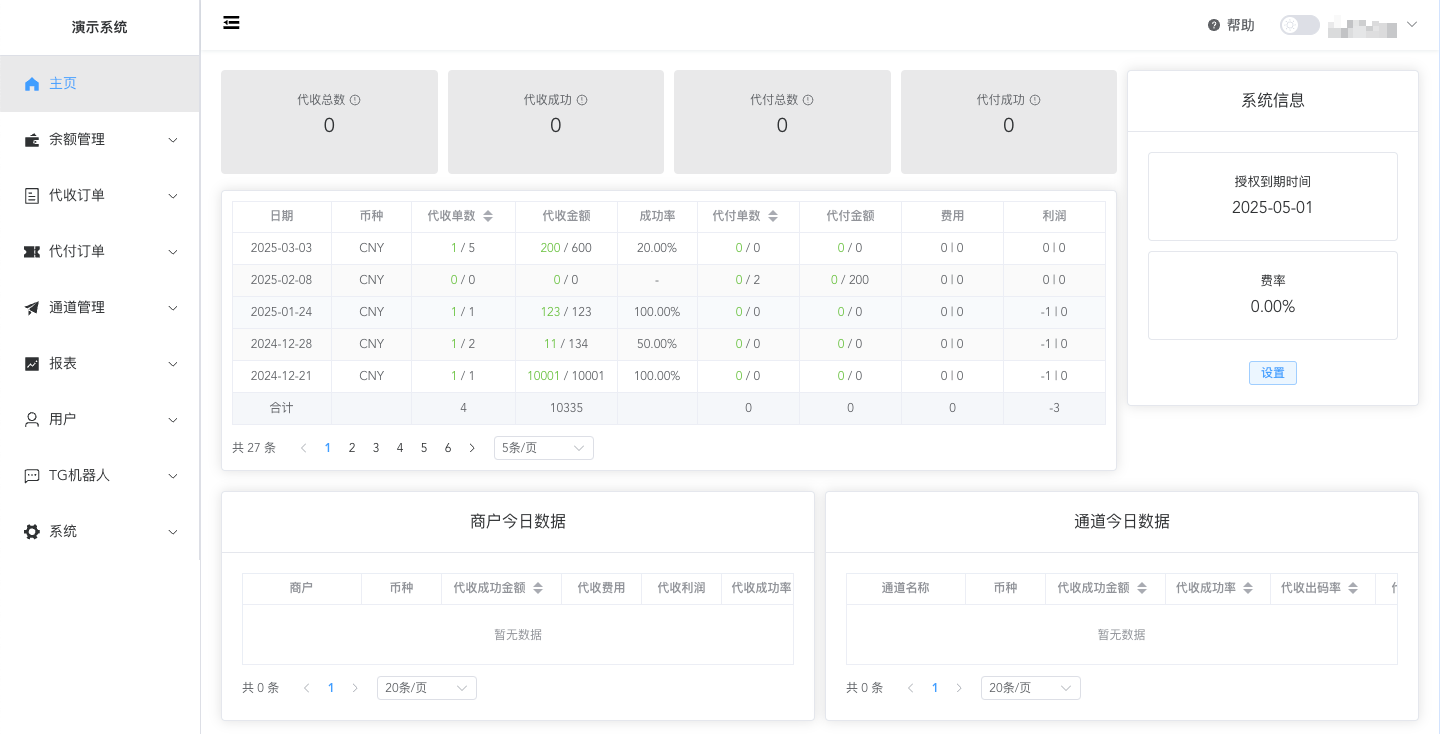The image size is (1440, 734).
Task: Sort the table by 代付单数 column
Action: 773,216
